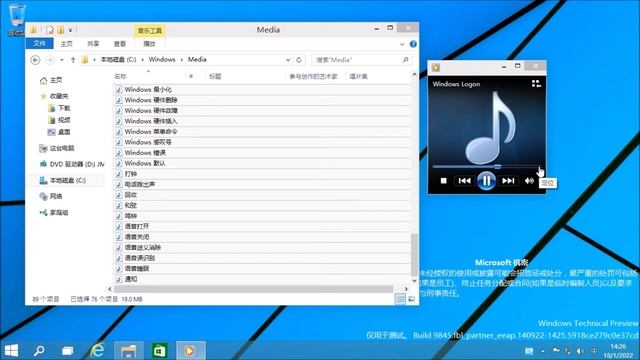
Task: Click New folder icon in quick access toolbar
Action: coord(60,30)
